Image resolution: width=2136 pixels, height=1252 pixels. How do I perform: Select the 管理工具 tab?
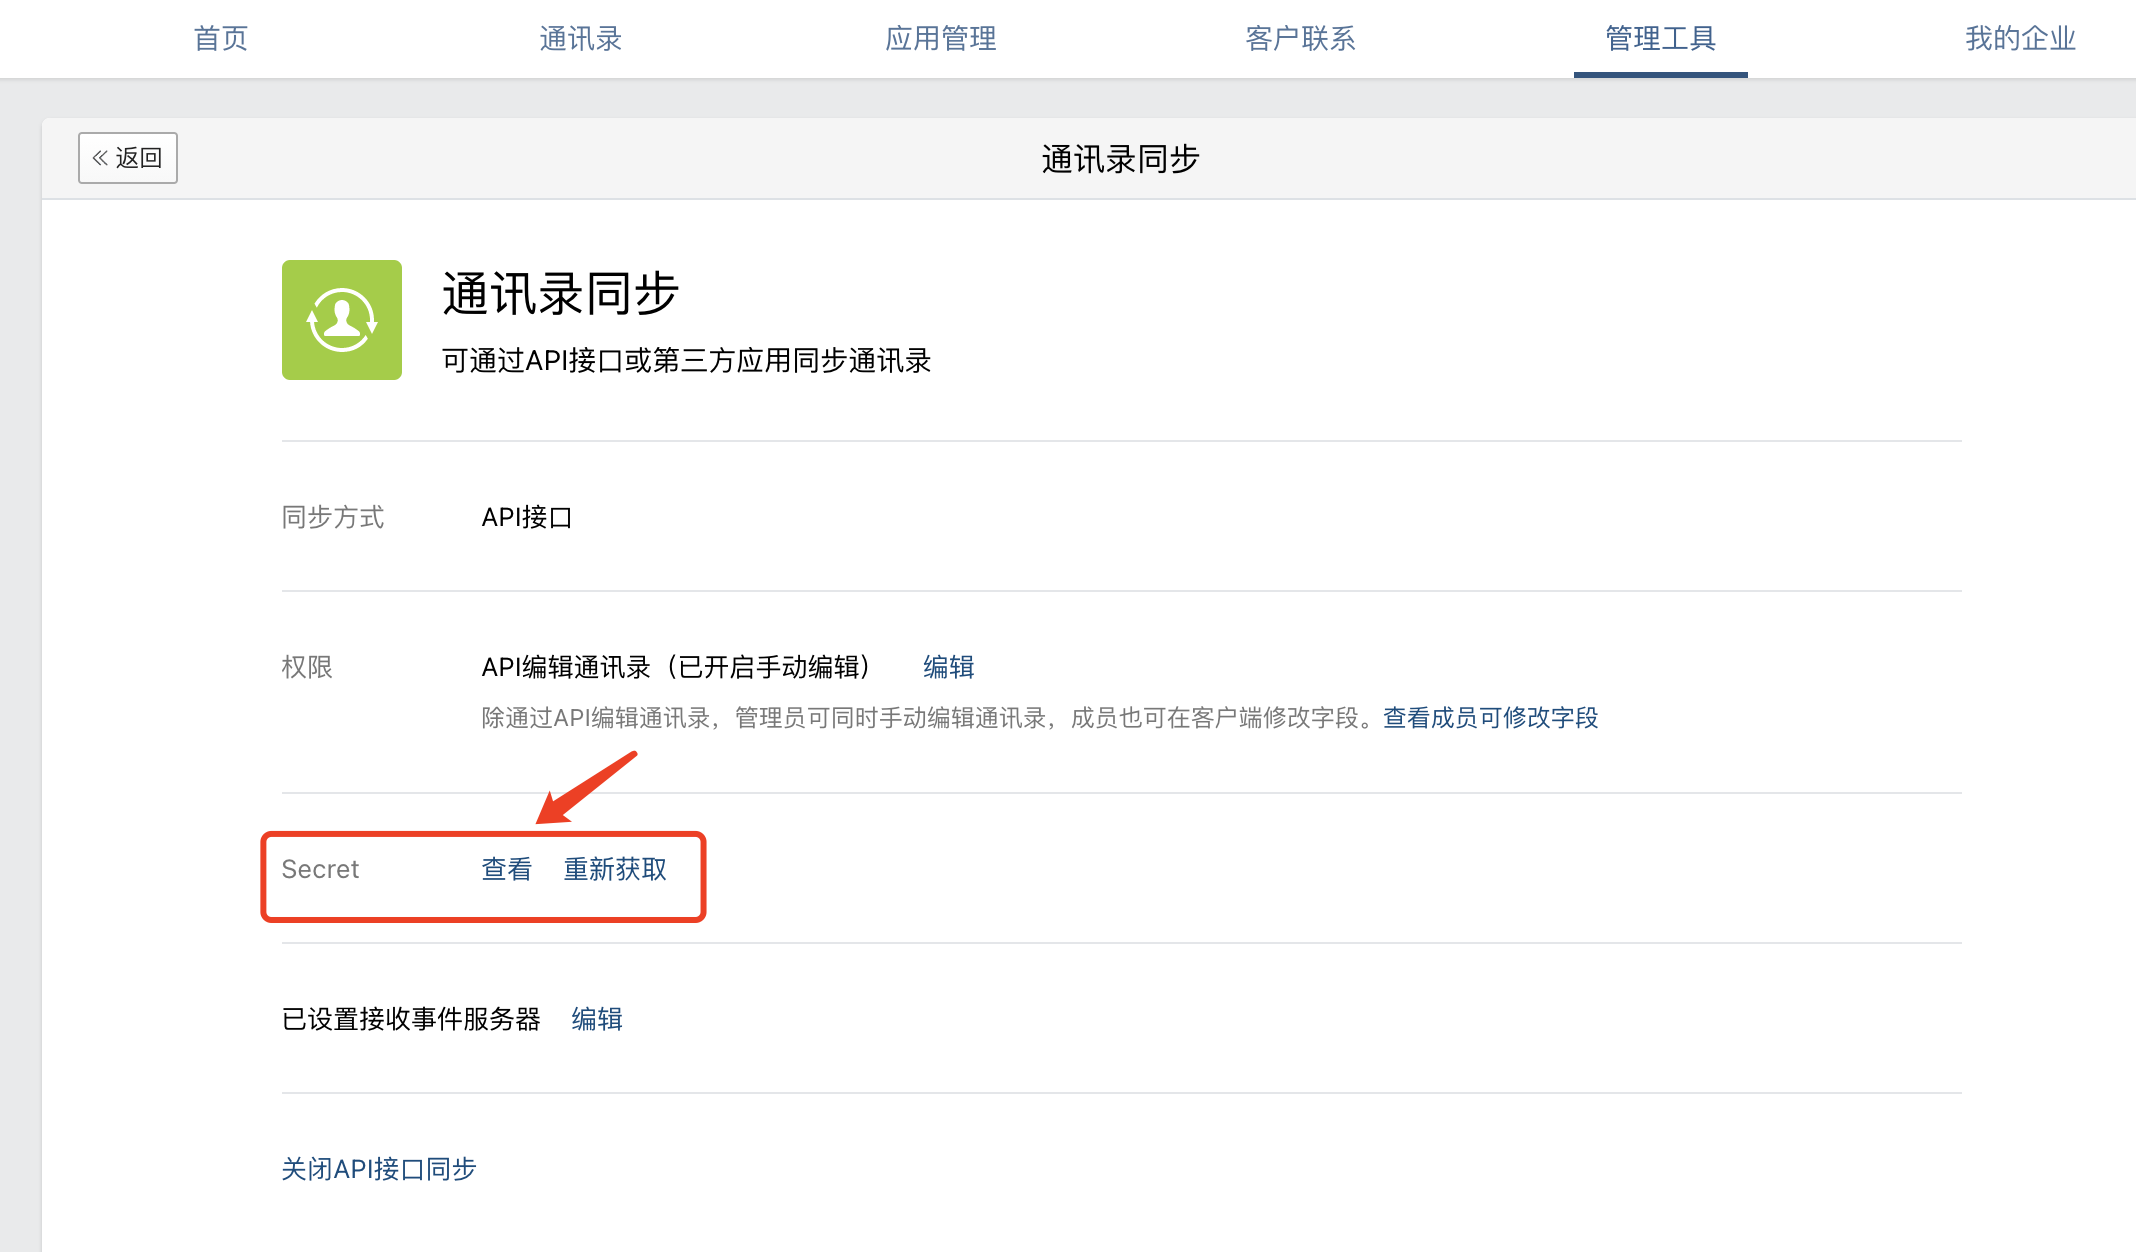[x=1660, y=39]
